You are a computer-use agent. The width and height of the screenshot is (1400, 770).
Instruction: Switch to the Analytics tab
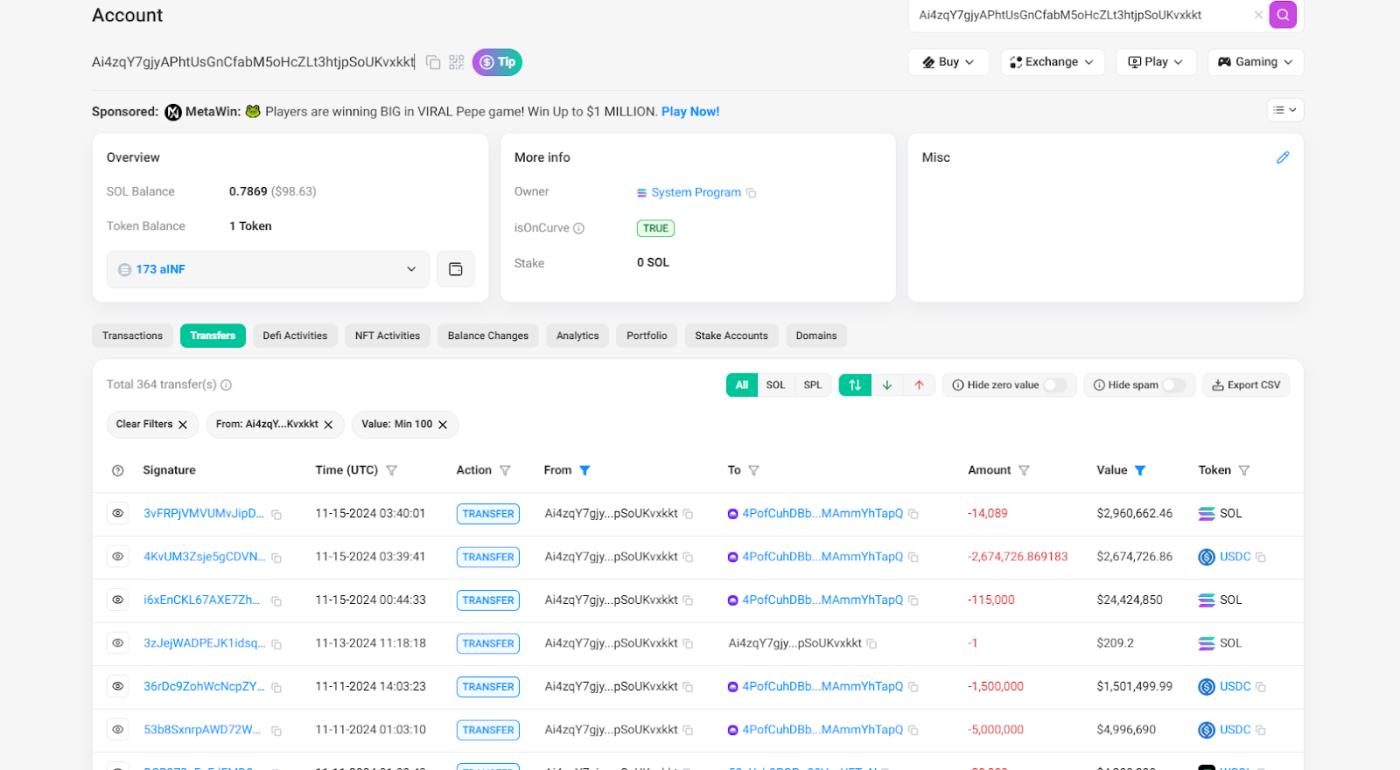pos(577,335)
